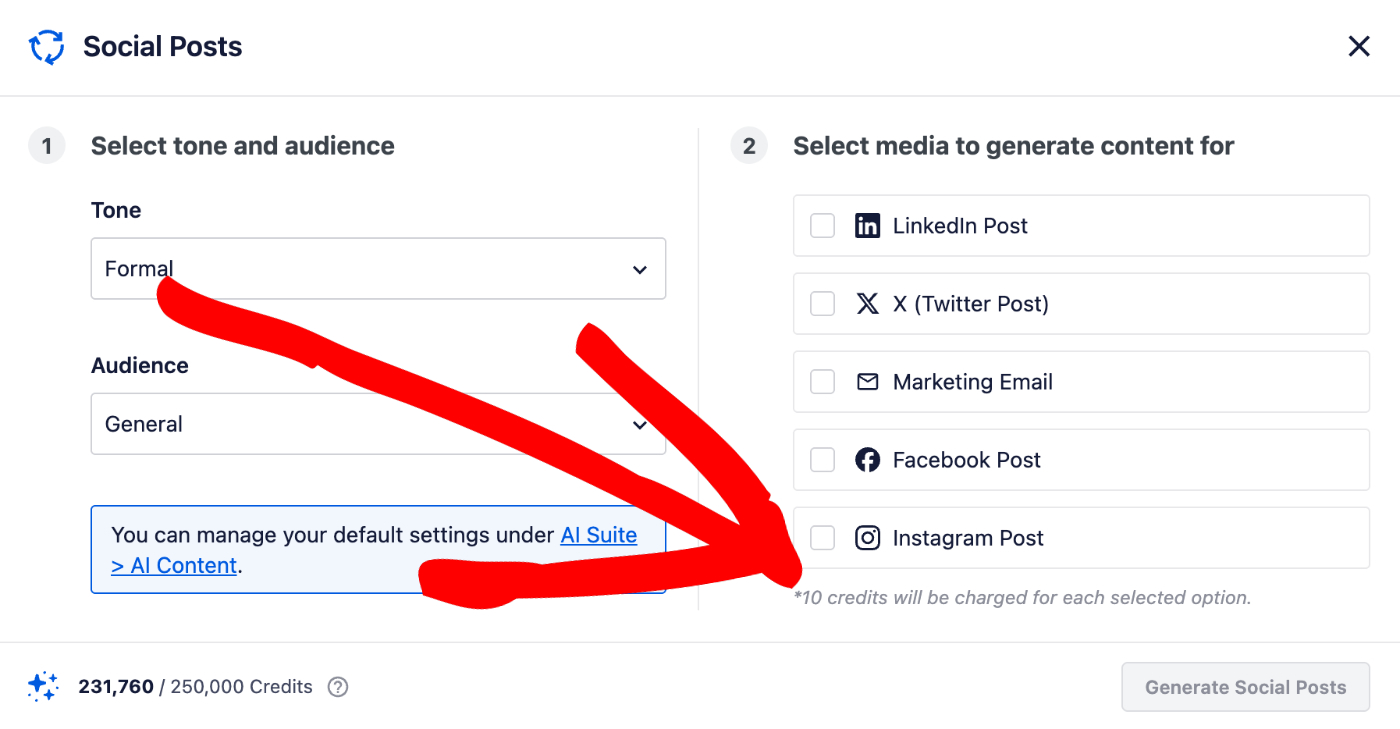Click the Instagram Post option row
This screenshot has width=1400, height=729.
[1081, 538]
